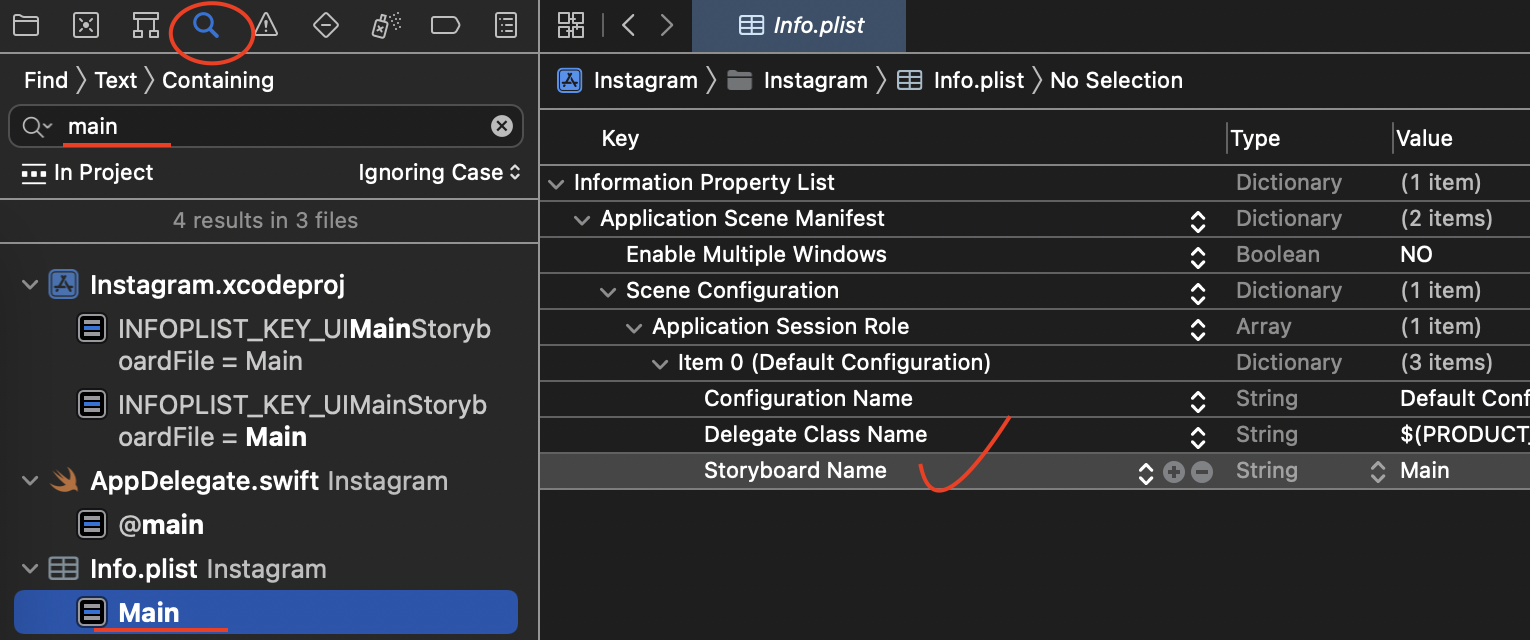This screenshot has height=640, width=1530.
Task: Change Containing match option
Action: [x=218, y=80]
